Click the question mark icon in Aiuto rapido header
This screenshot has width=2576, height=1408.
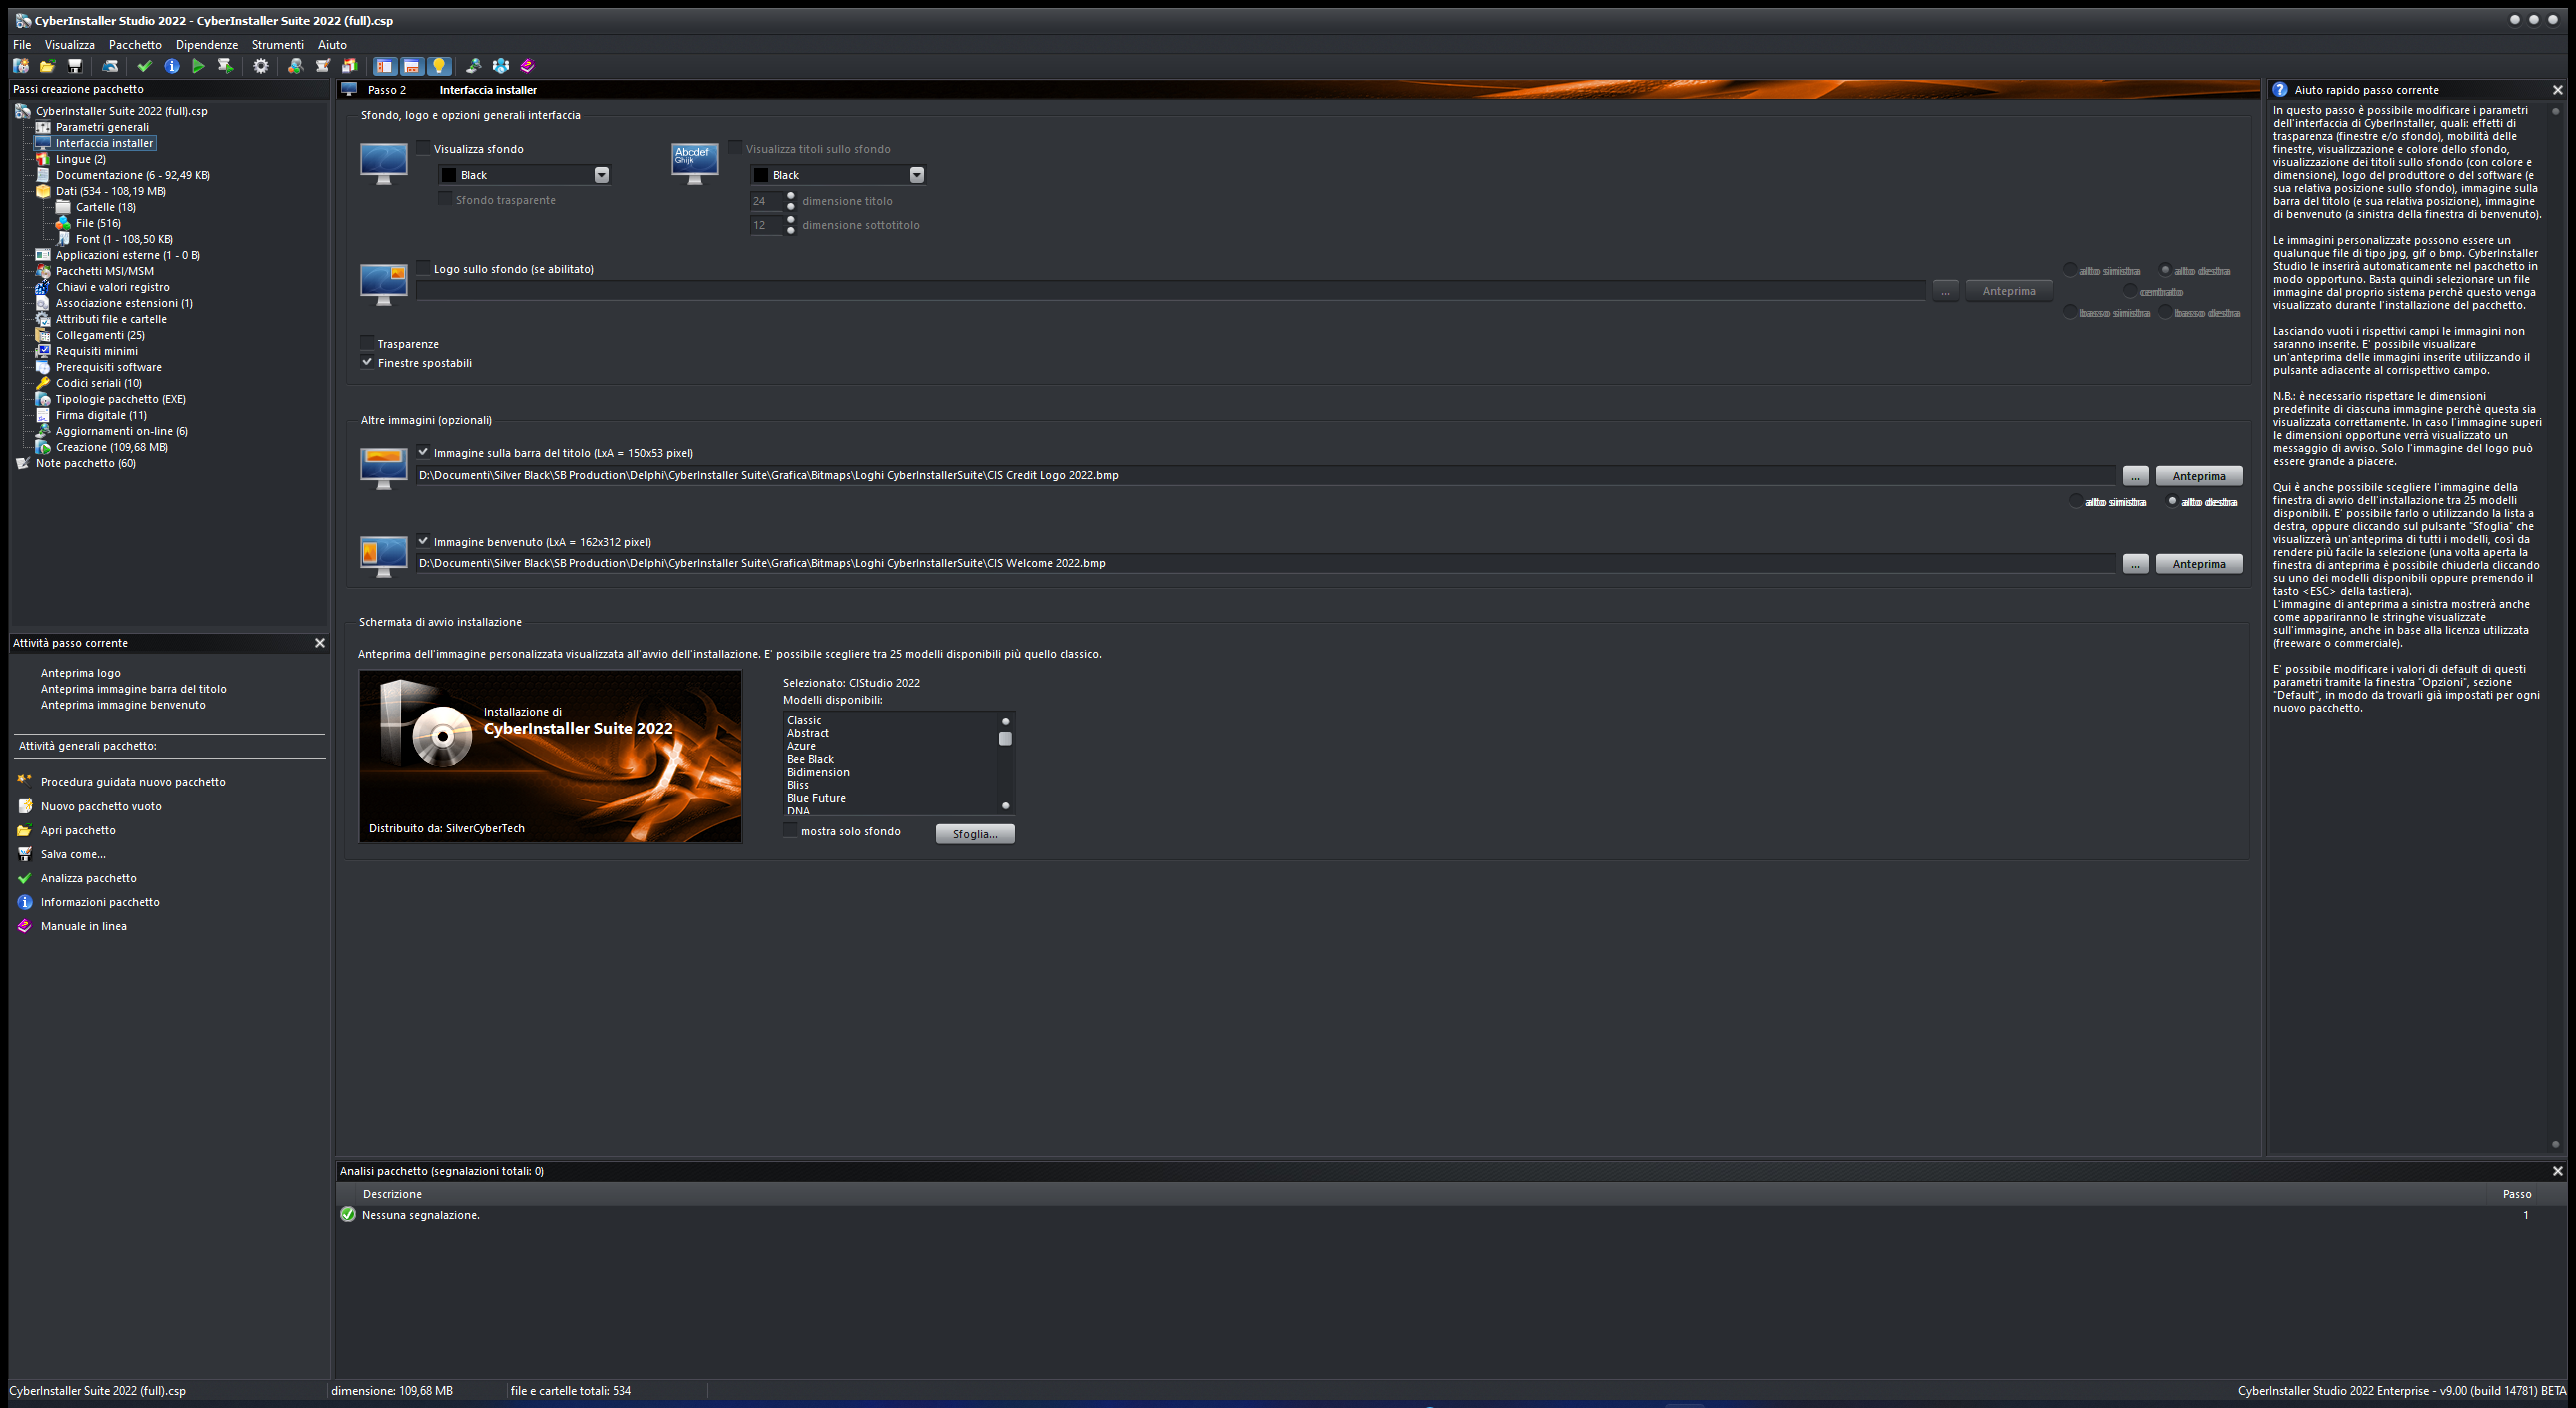tap(2280, 90)
